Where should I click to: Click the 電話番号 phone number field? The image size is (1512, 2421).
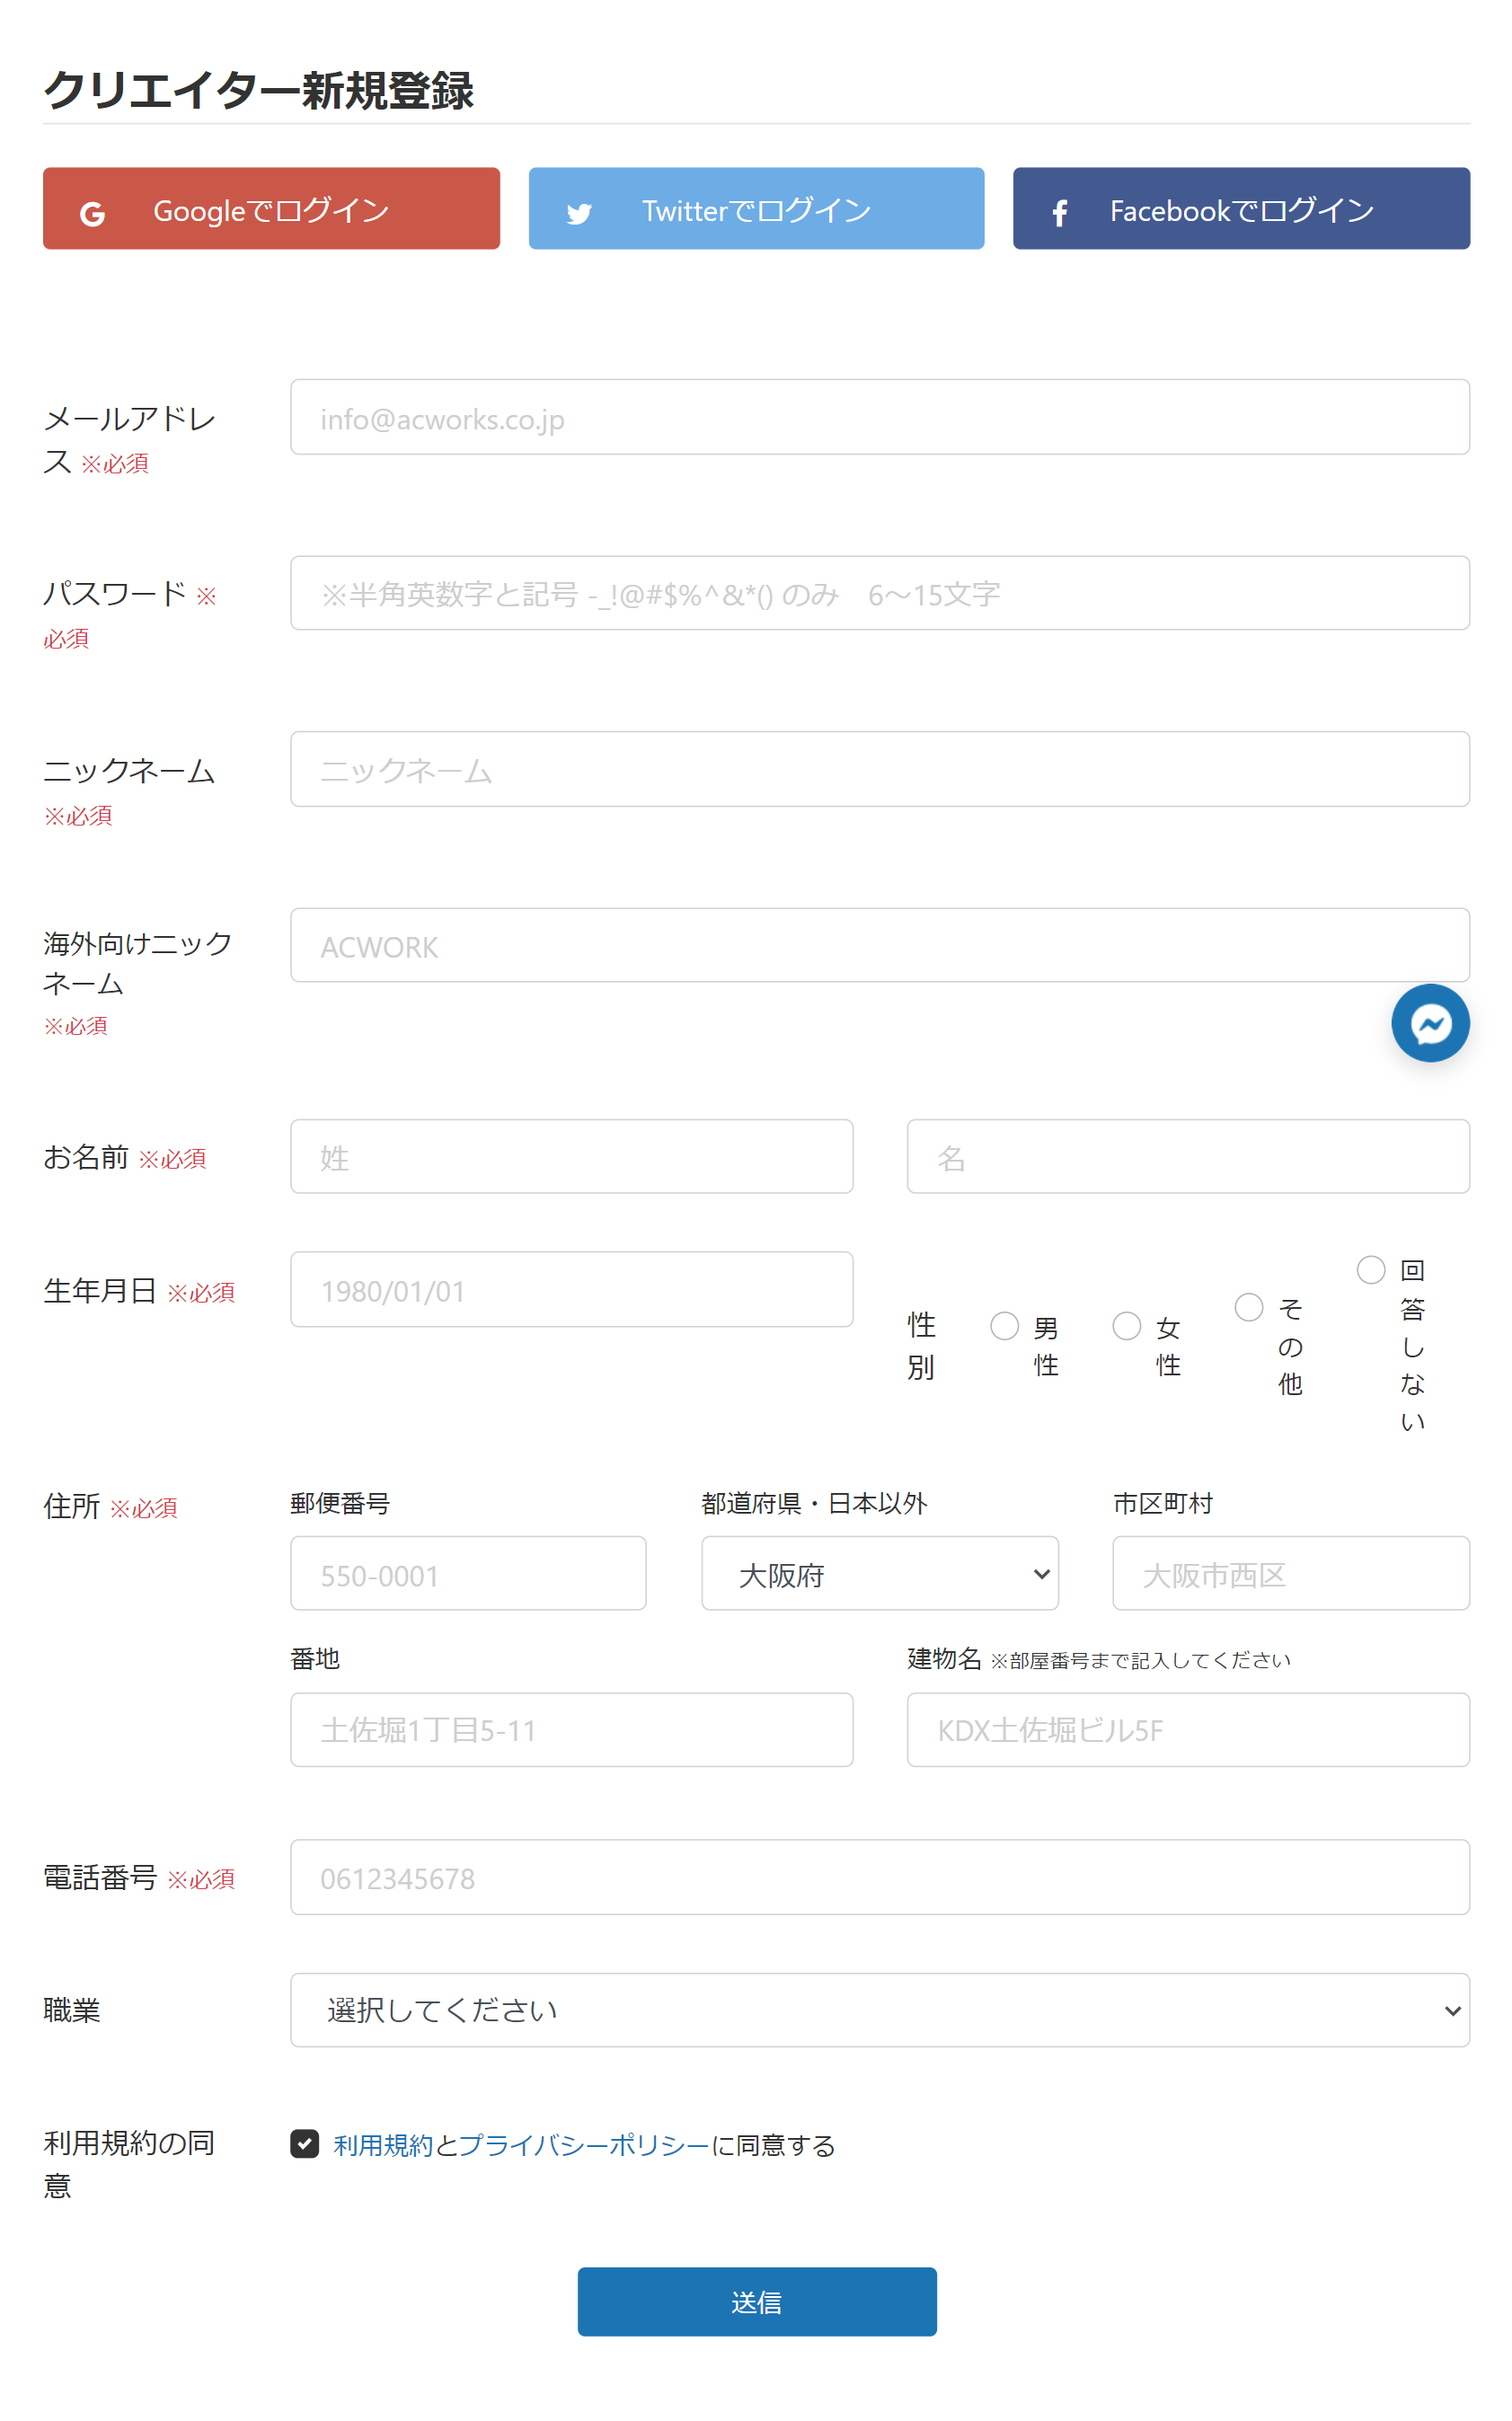879,1877
